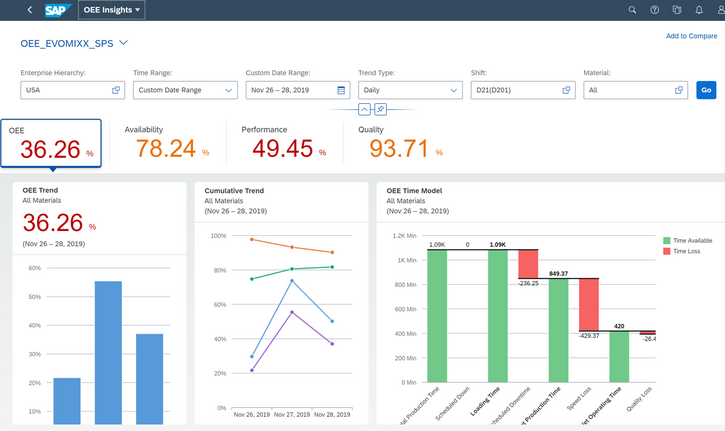Click the Shift D21(D201) input field
Screen dimensions: 725x431
point(523,90)
